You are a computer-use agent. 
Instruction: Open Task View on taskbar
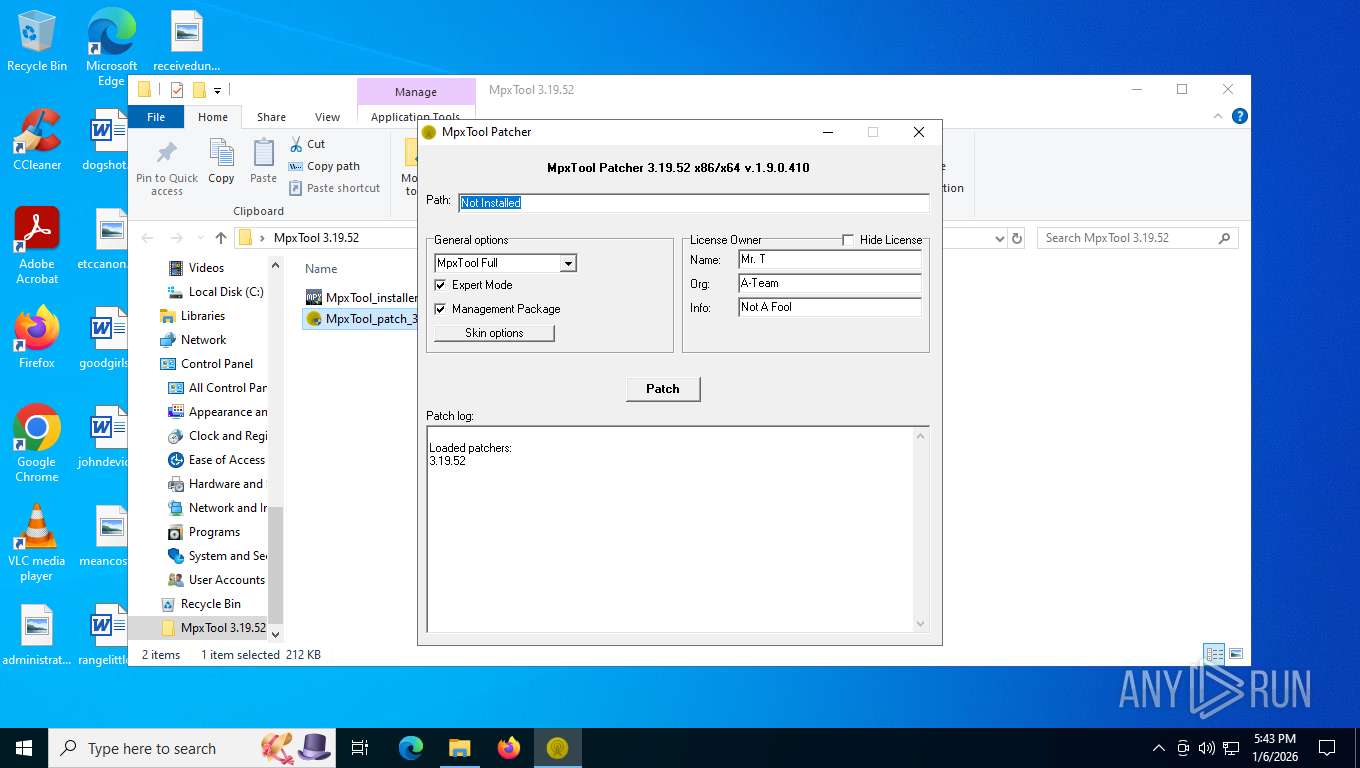360,748
